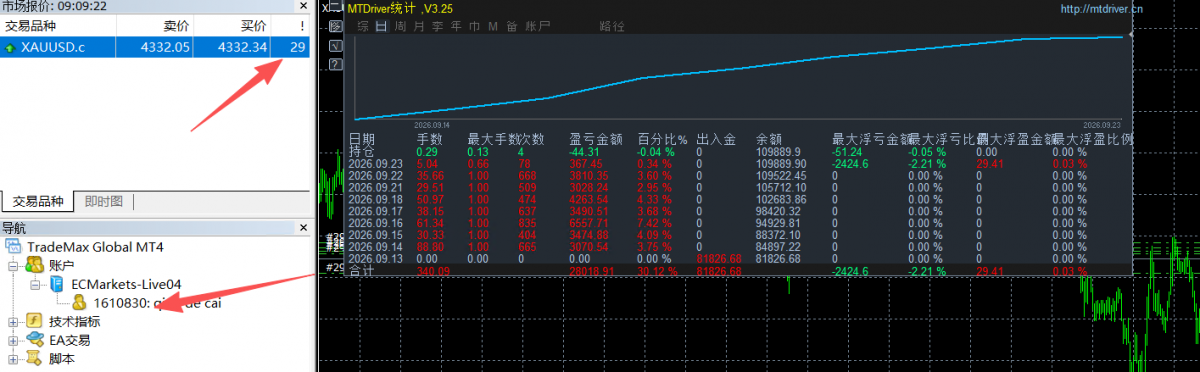Image resolution: width=1200 pixels, height=372 pixels.
Task: Click the ! spread column header
Action: pos(301,26)
